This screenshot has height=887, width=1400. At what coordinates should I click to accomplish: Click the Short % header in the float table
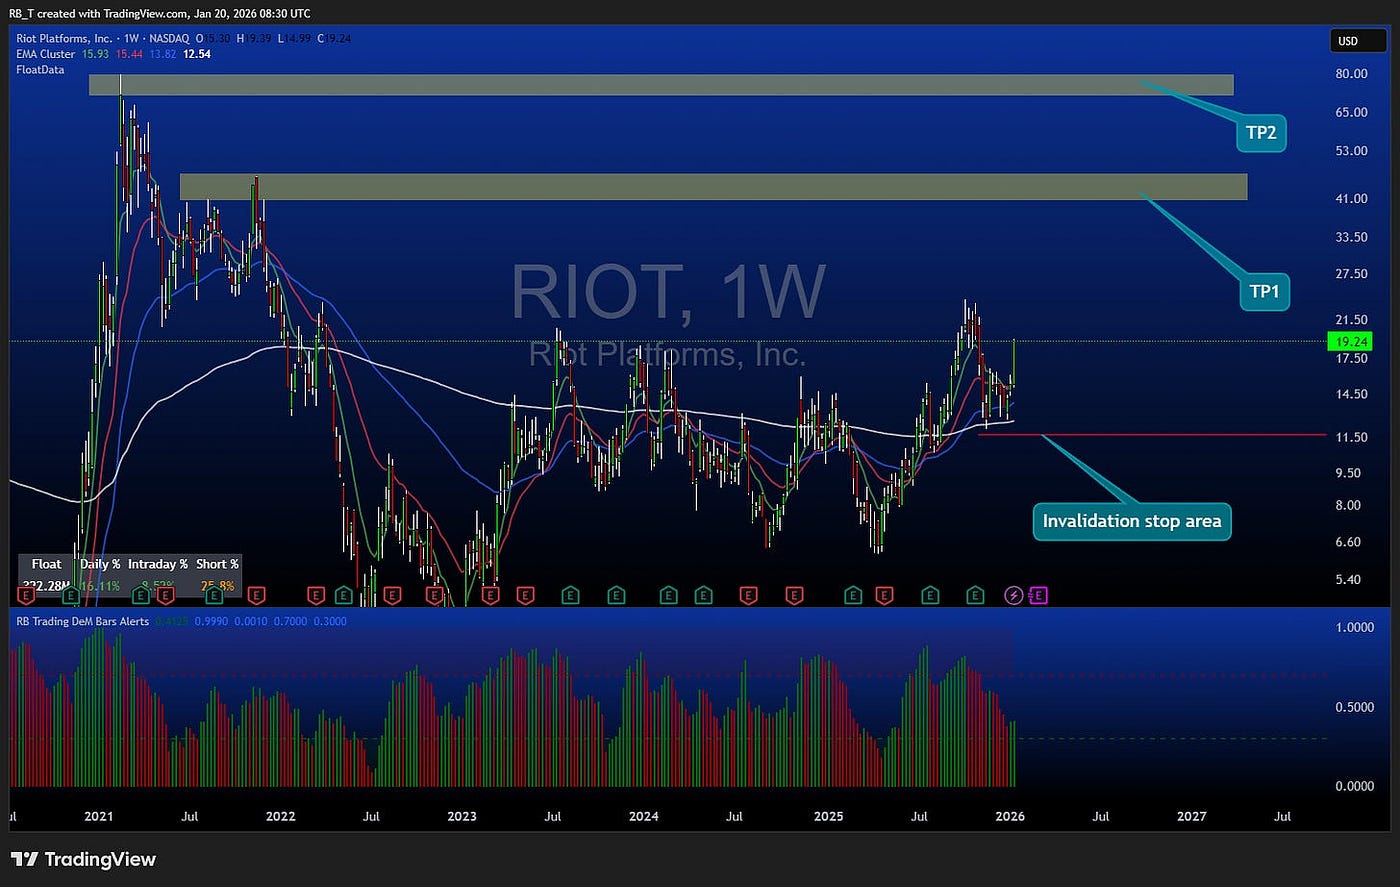click(217, 564)
